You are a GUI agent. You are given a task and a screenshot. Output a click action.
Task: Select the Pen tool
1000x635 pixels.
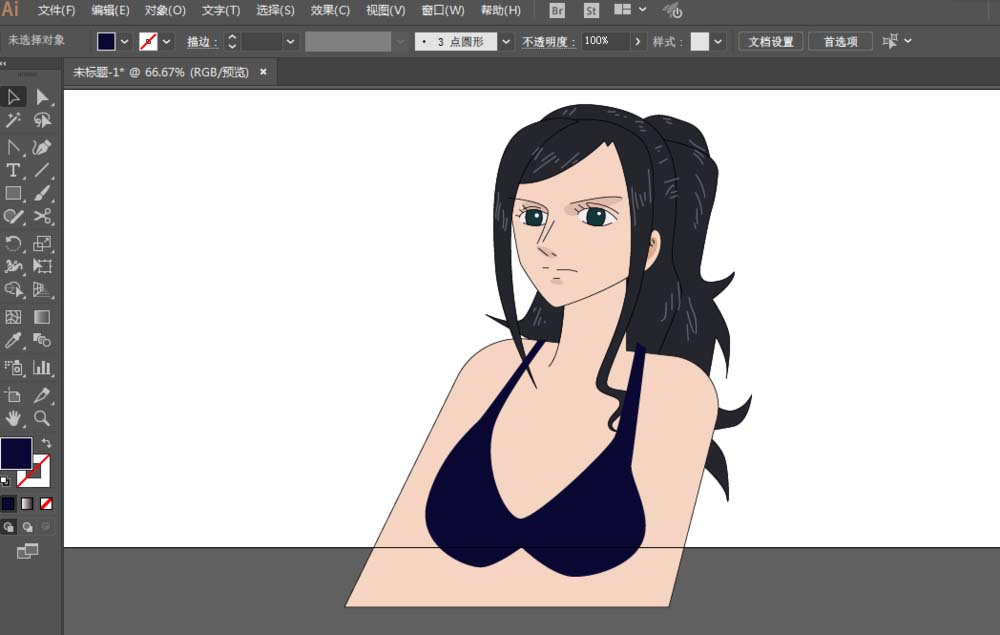13,148
